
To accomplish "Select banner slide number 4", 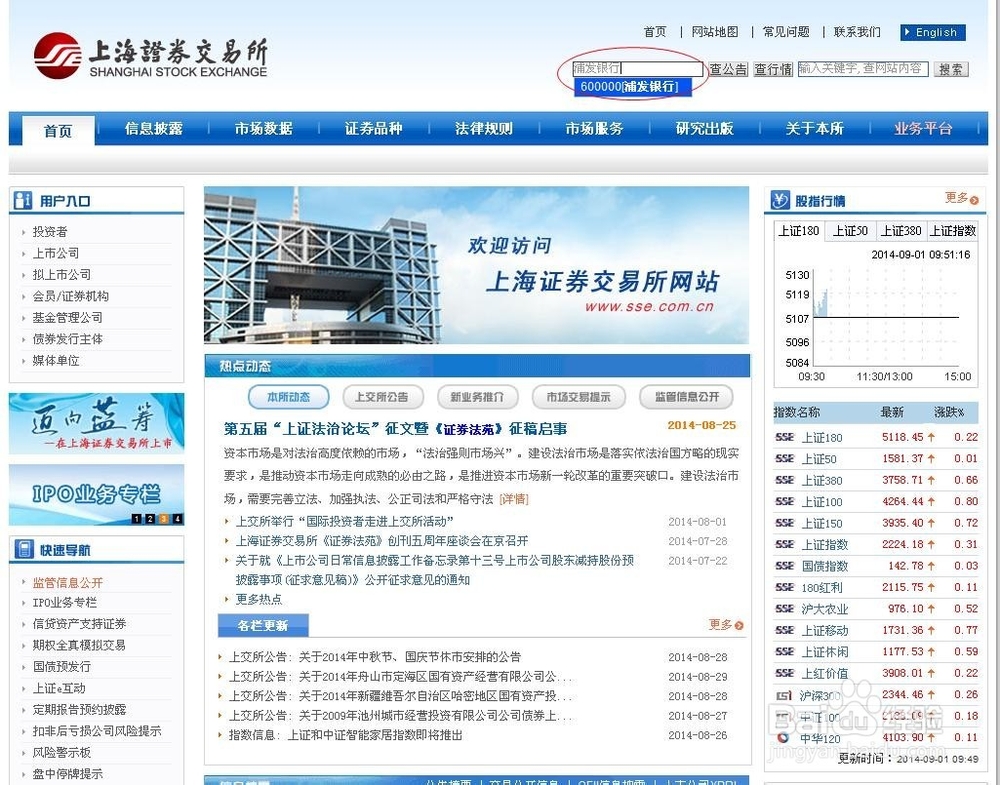I will pos(177,519).
